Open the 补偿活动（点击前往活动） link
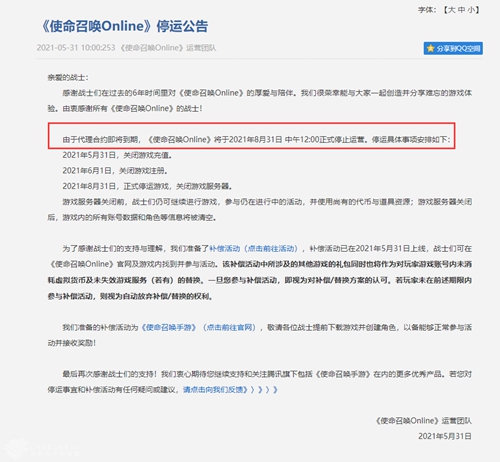This screenshot has width=500, height=462. (x=253, y=248)
